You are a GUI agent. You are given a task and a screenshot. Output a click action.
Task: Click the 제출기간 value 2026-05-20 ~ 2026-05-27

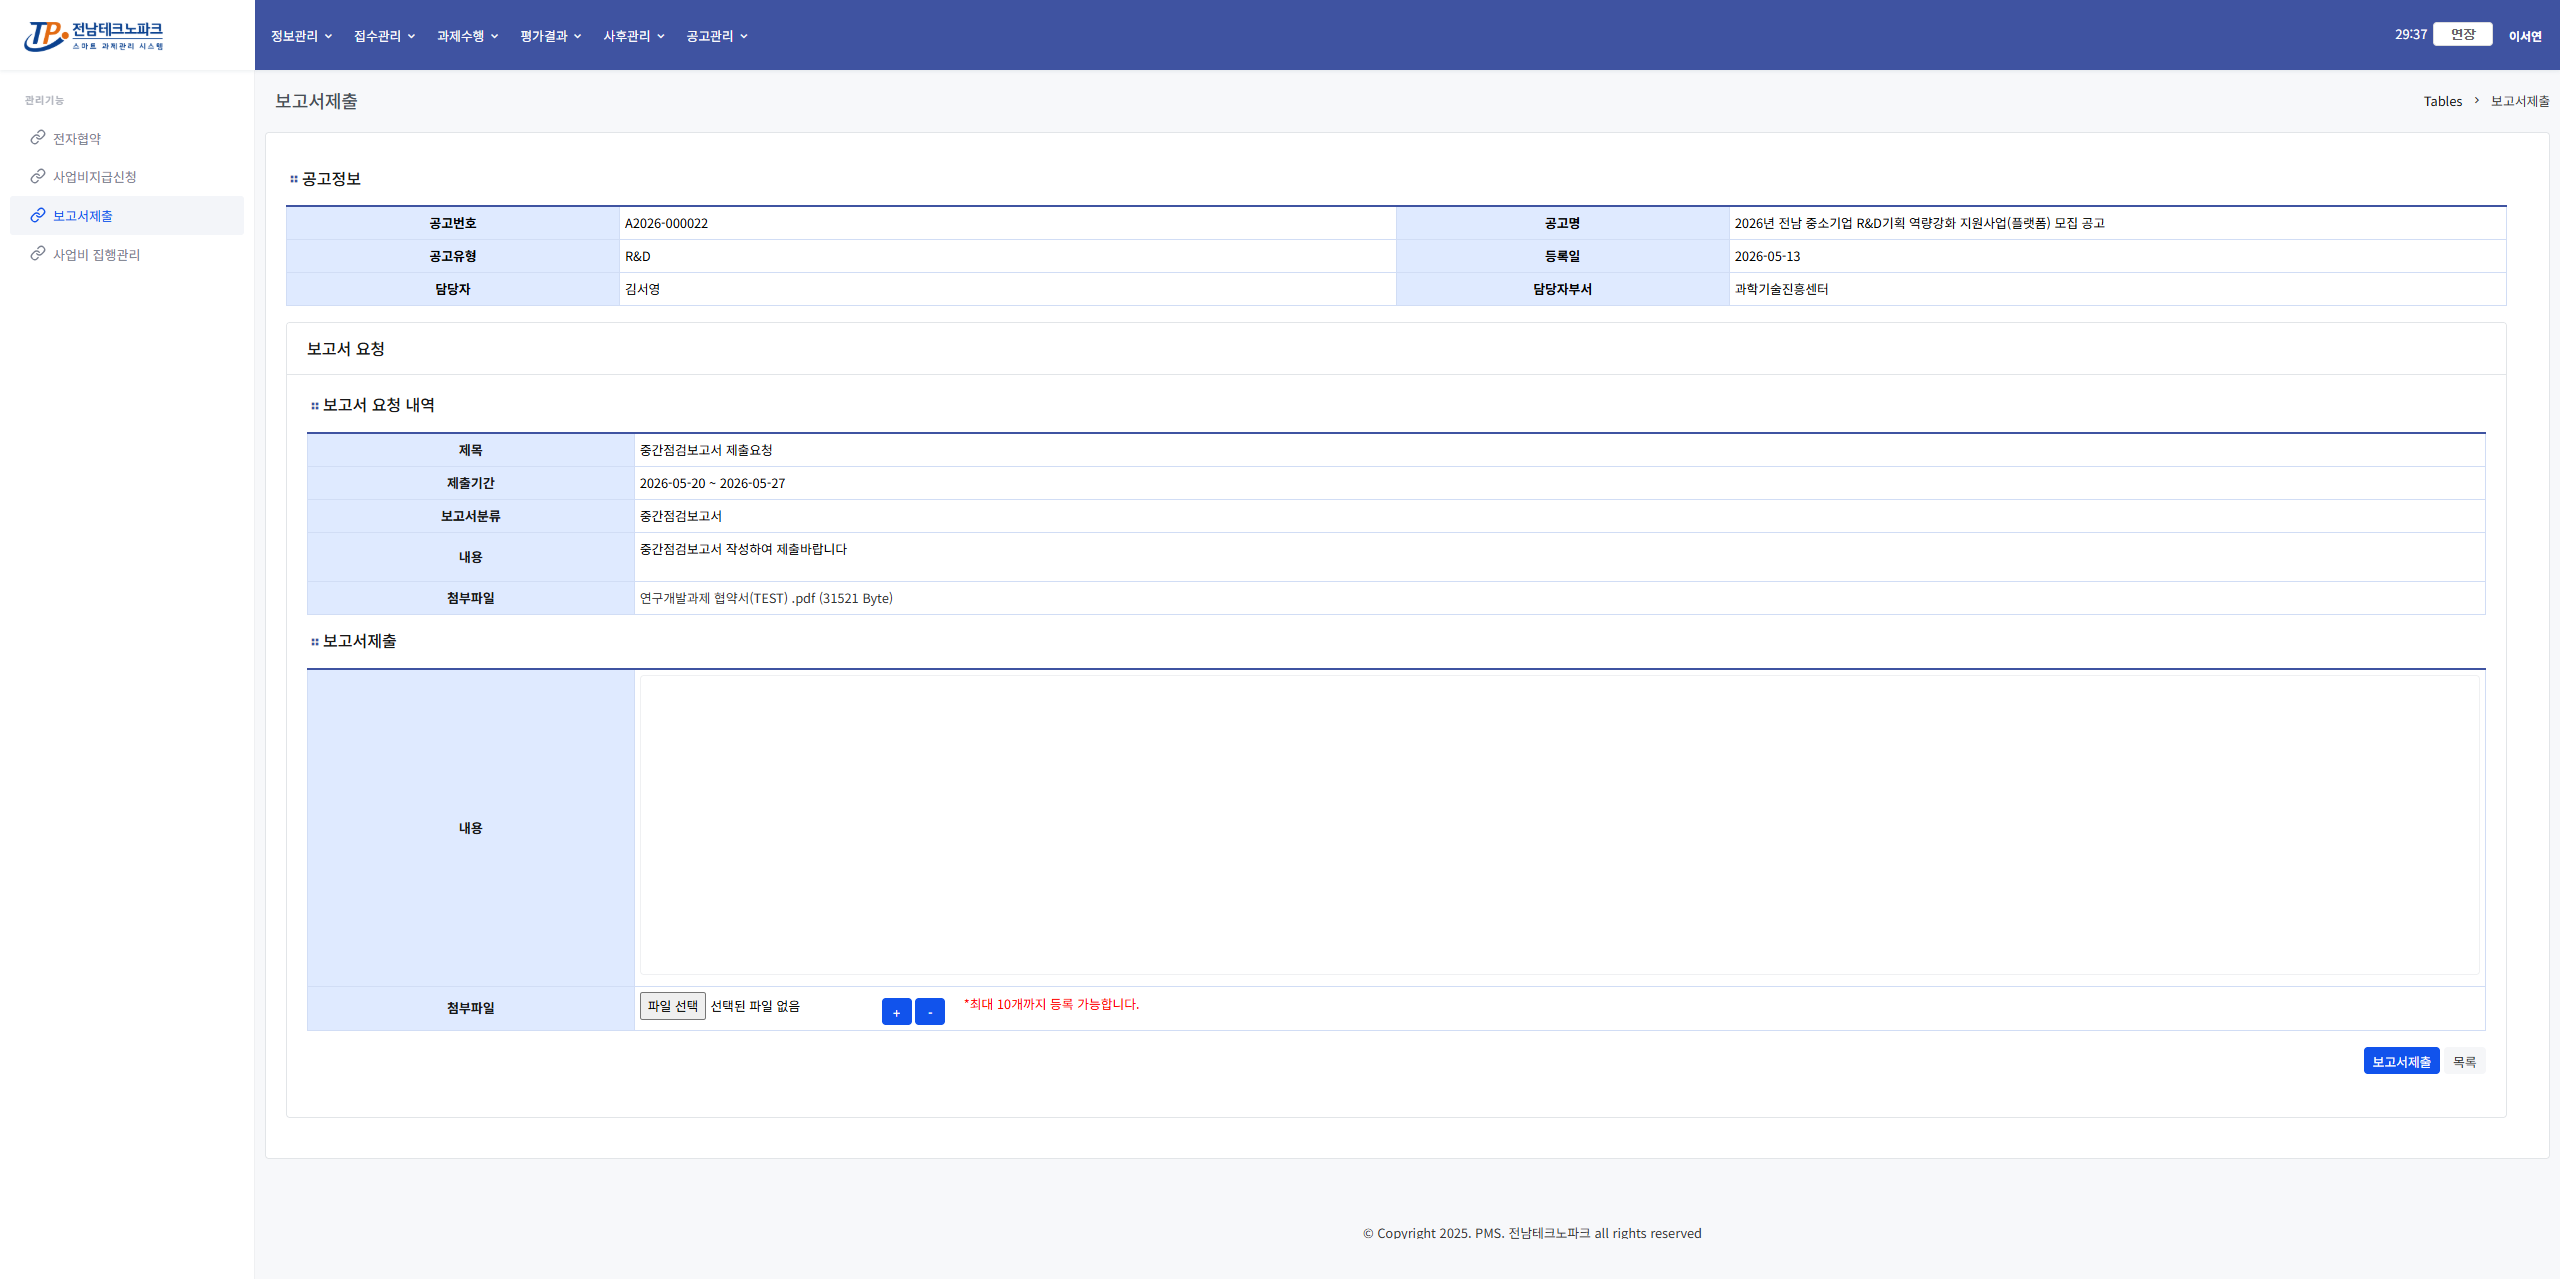(712, 483)
